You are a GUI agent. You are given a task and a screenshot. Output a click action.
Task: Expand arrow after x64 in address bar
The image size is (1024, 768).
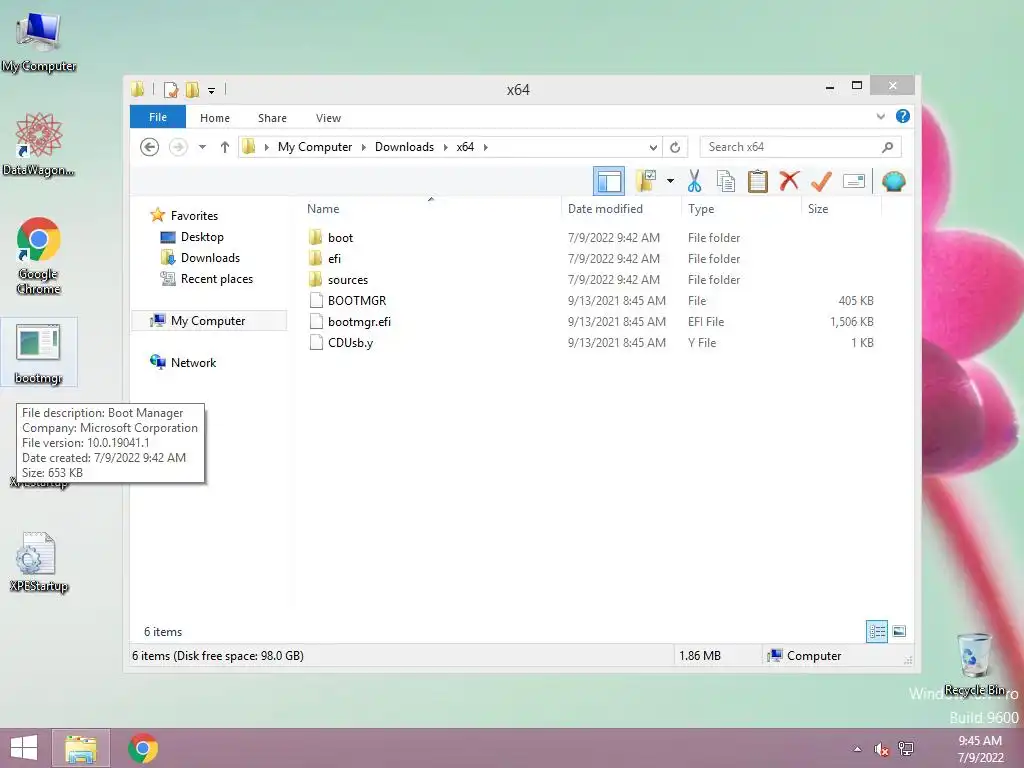[x=485, y=147]
